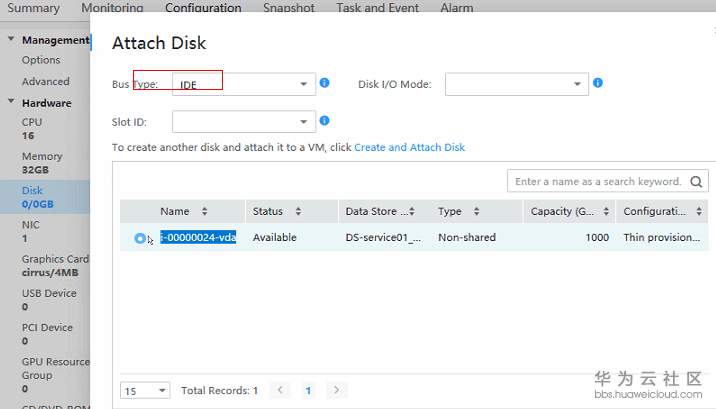Open the Bus Type dropdown
The width and height of the screenshot is (716, 409).
[304, 84]
